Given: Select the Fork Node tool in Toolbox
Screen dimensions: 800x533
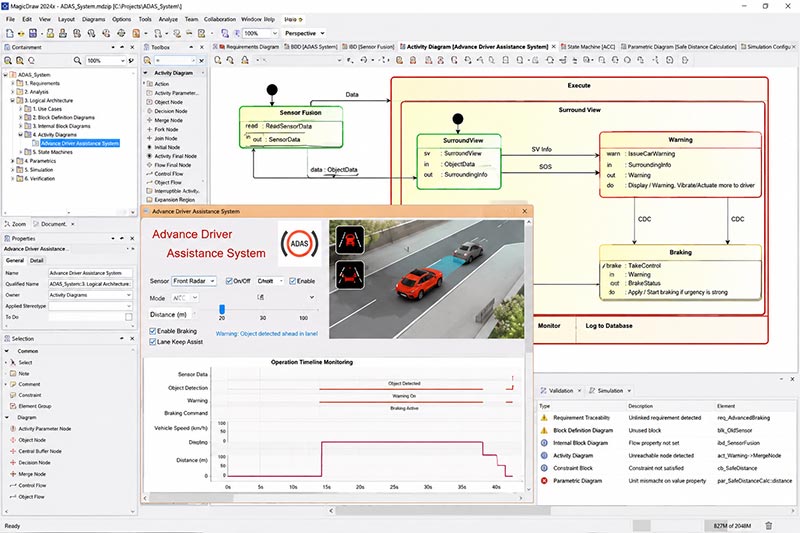Looking at the screenshot, I should point(166,129).
